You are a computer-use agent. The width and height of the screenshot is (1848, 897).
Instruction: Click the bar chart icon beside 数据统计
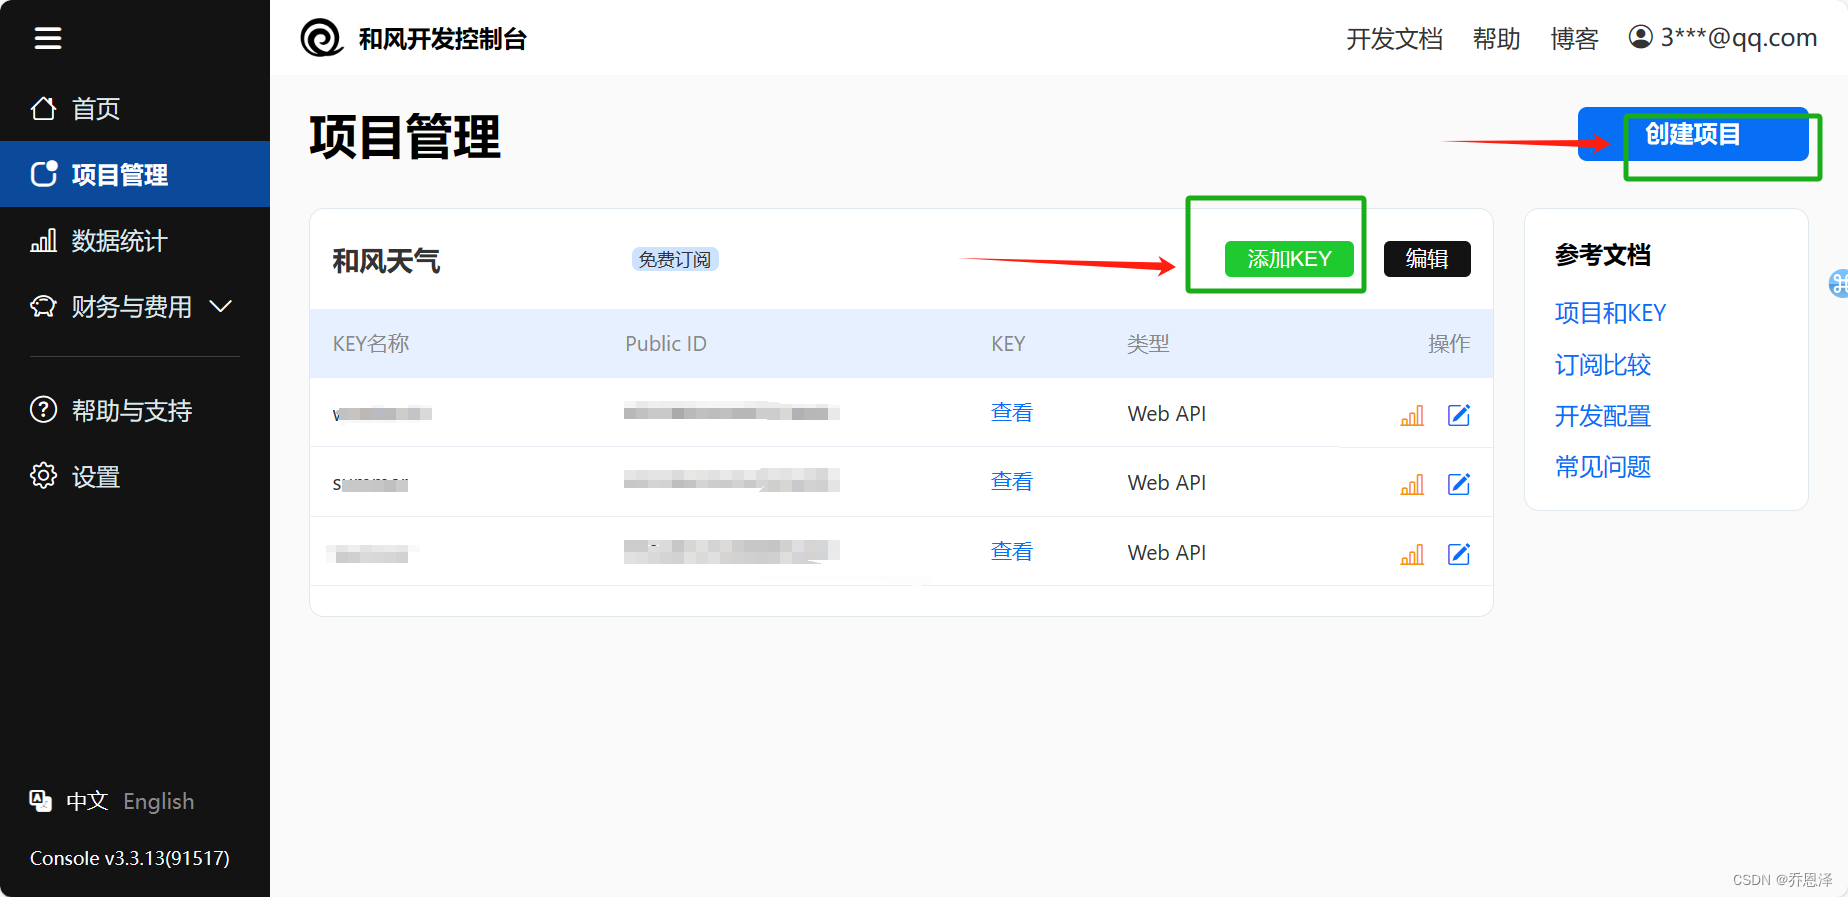point(44,240)
